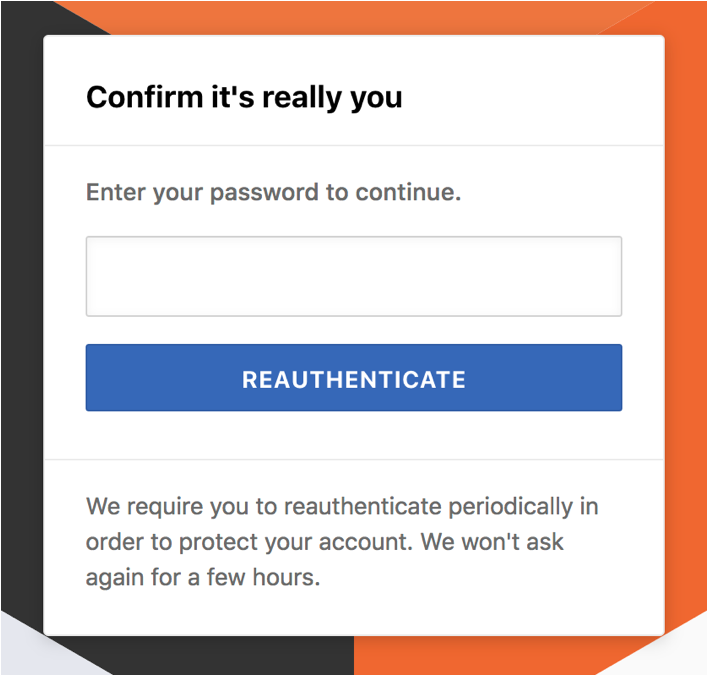Click the dark strip beneath the dialog card
The width and height of the screenshot is (707, 675).
point(234,655)
